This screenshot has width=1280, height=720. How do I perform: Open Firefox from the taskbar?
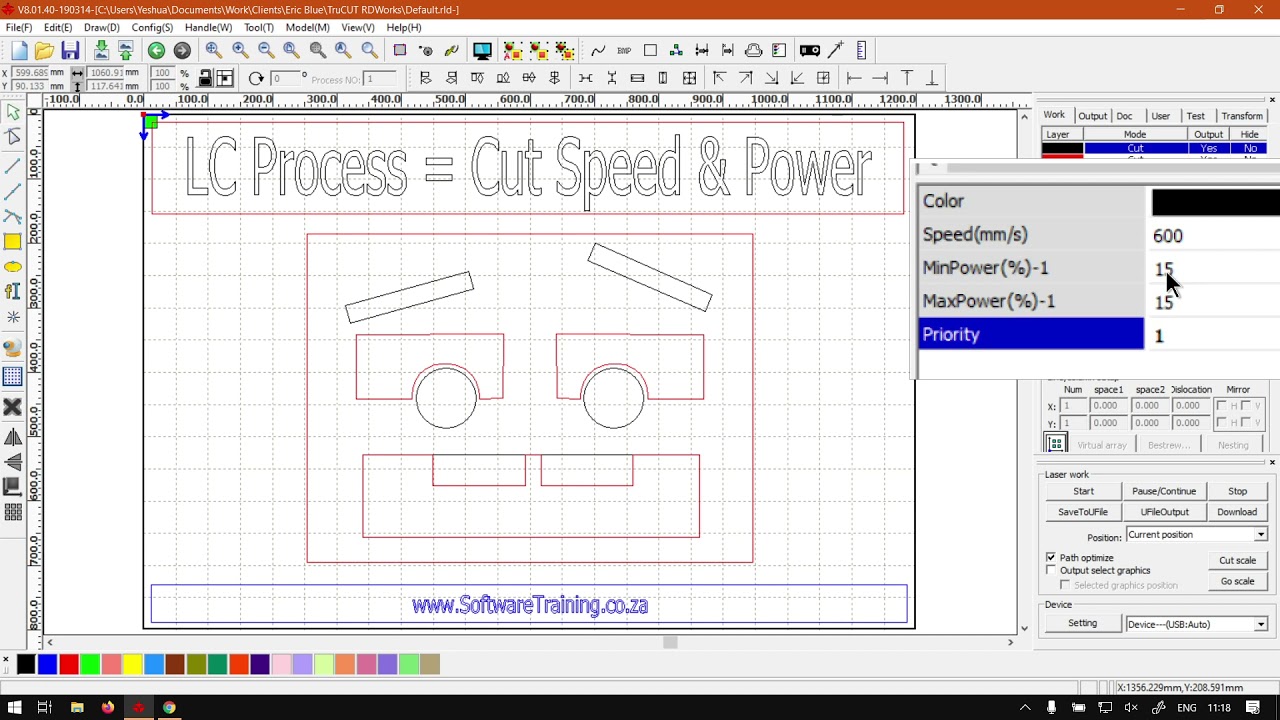pyautogui.click(x=107, y=708)
